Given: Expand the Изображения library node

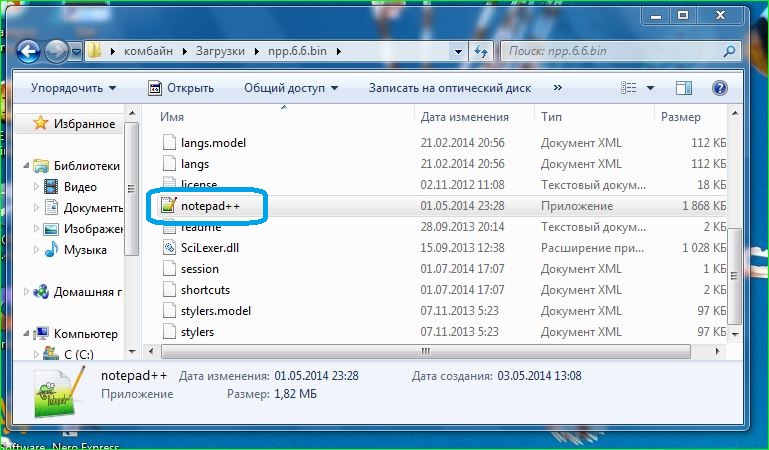Looking at the screenshot, I should tap(36, 229).
